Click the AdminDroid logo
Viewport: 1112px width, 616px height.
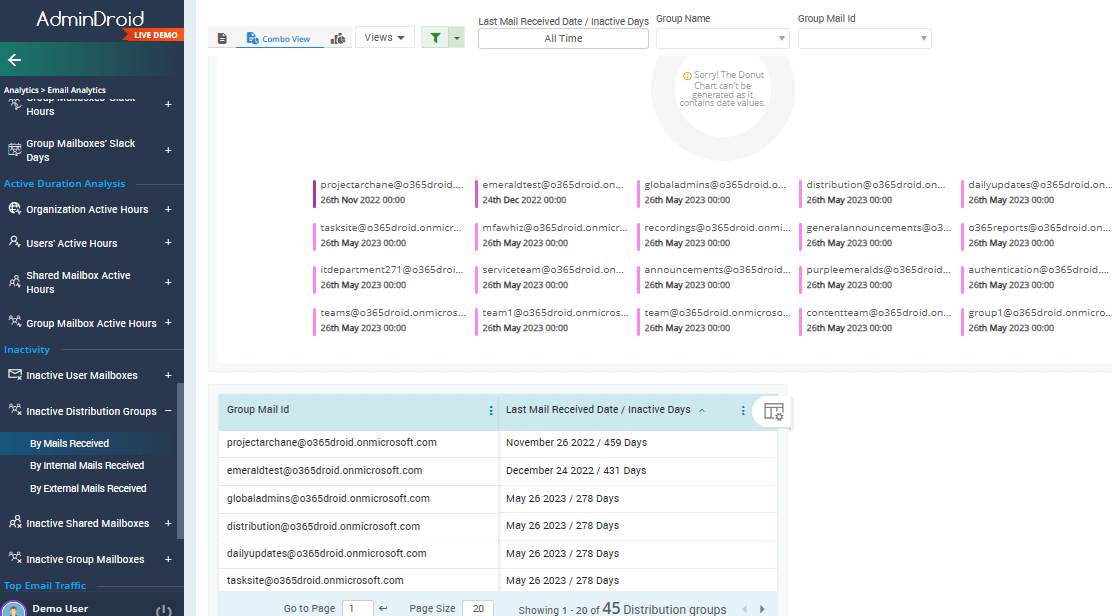point(88,16)
